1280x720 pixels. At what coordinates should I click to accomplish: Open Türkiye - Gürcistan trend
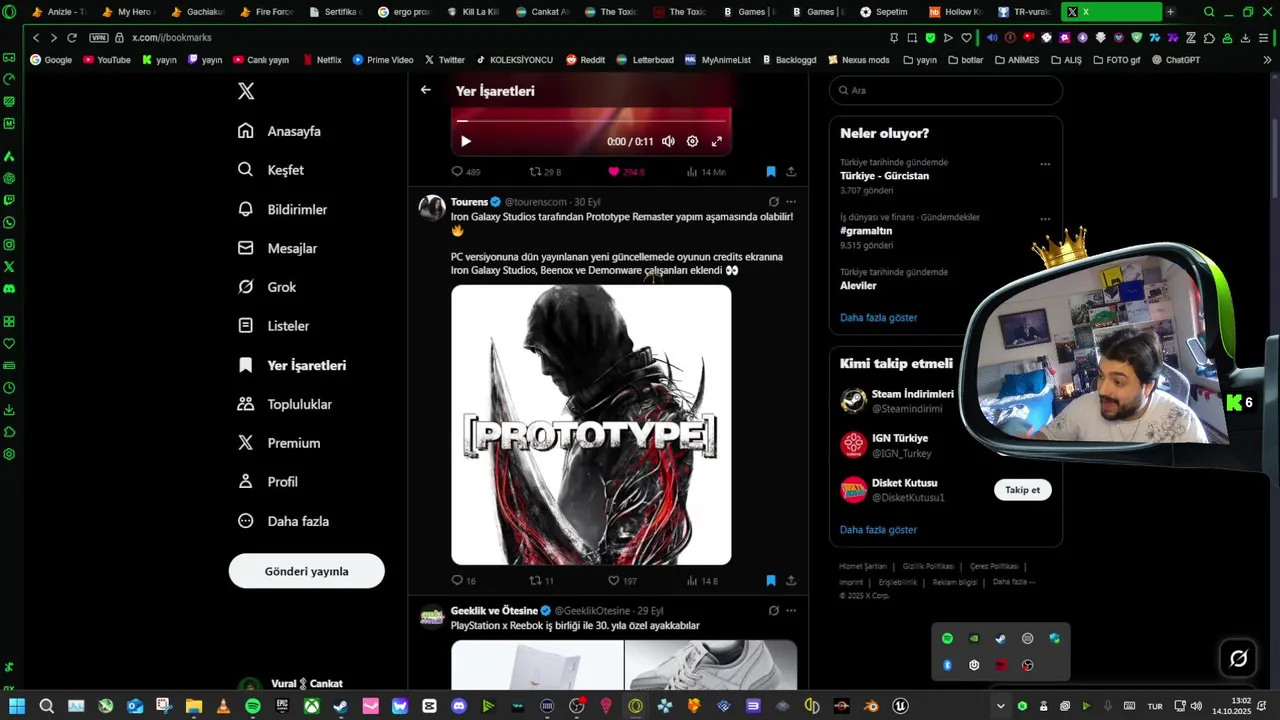(884, 176)
